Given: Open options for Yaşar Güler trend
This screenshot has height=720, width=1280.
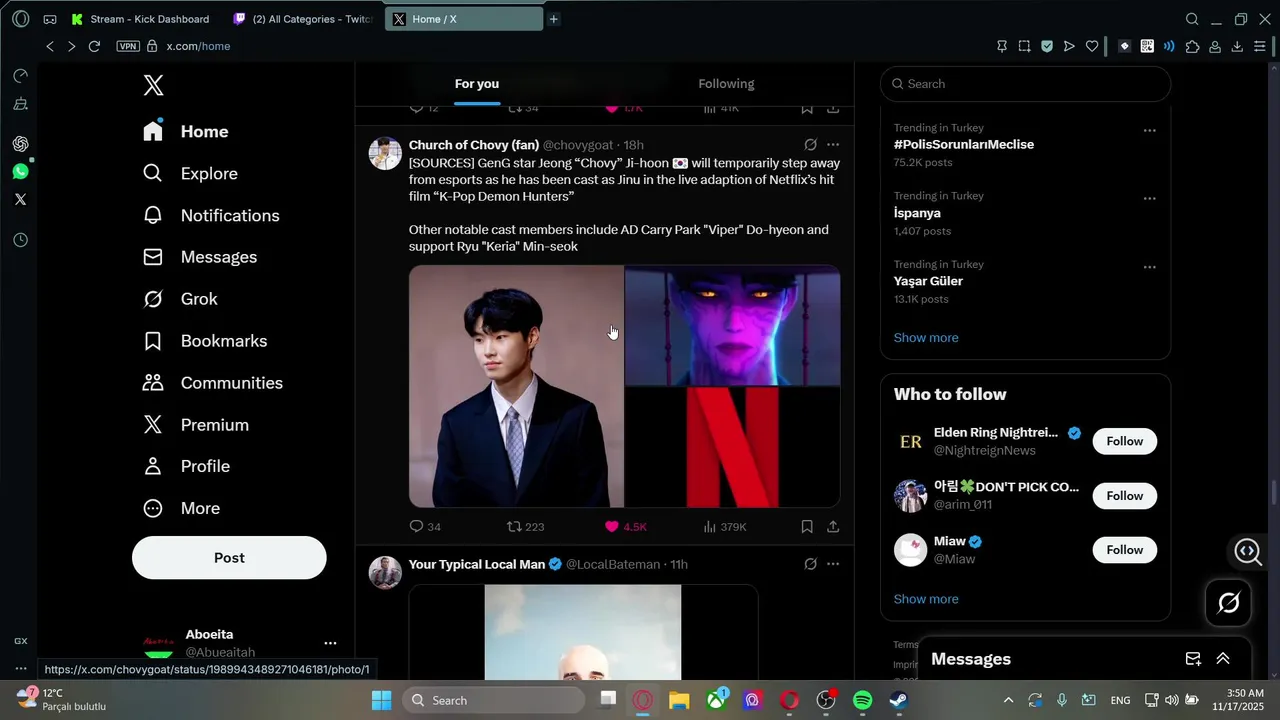Looking at the screenshot, I should point(1150,267).
